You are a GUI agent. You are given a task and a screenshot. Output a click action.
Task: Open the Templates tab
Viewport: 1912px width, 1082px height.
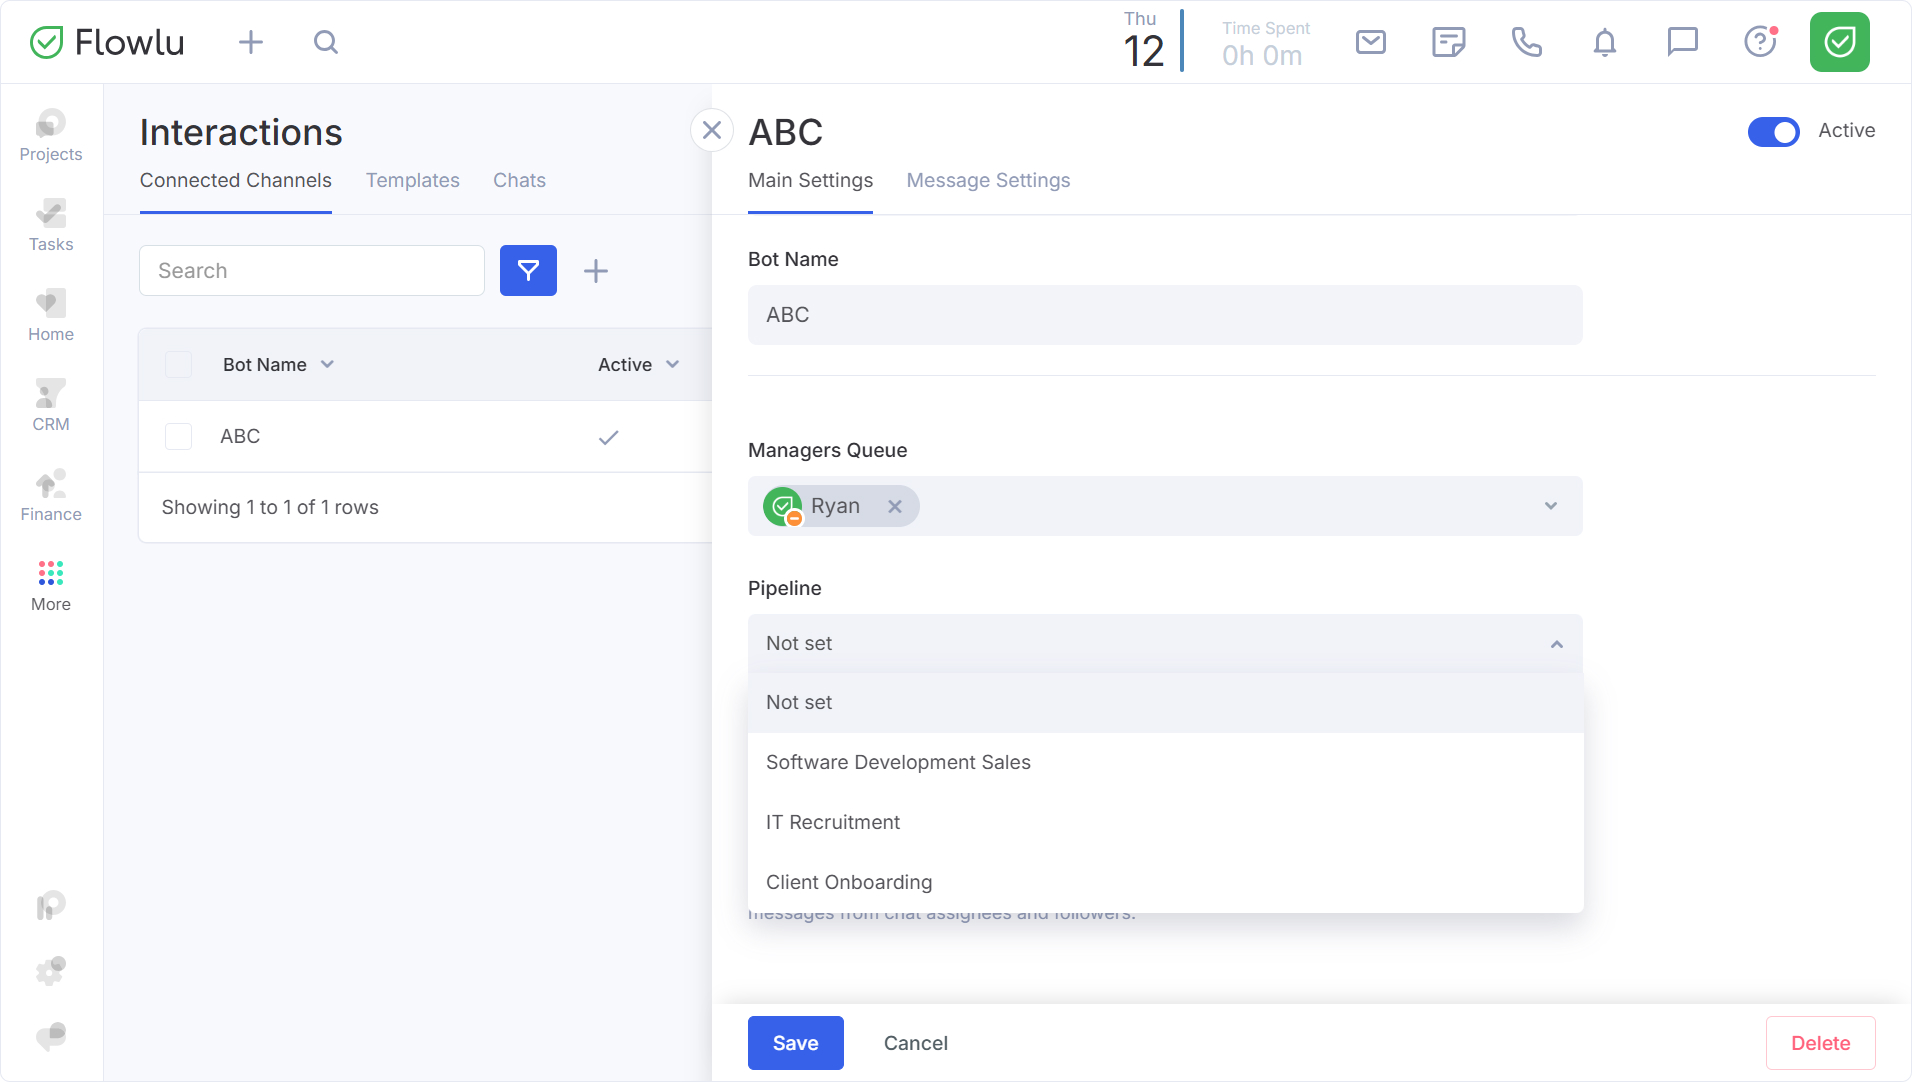[412, 180]
